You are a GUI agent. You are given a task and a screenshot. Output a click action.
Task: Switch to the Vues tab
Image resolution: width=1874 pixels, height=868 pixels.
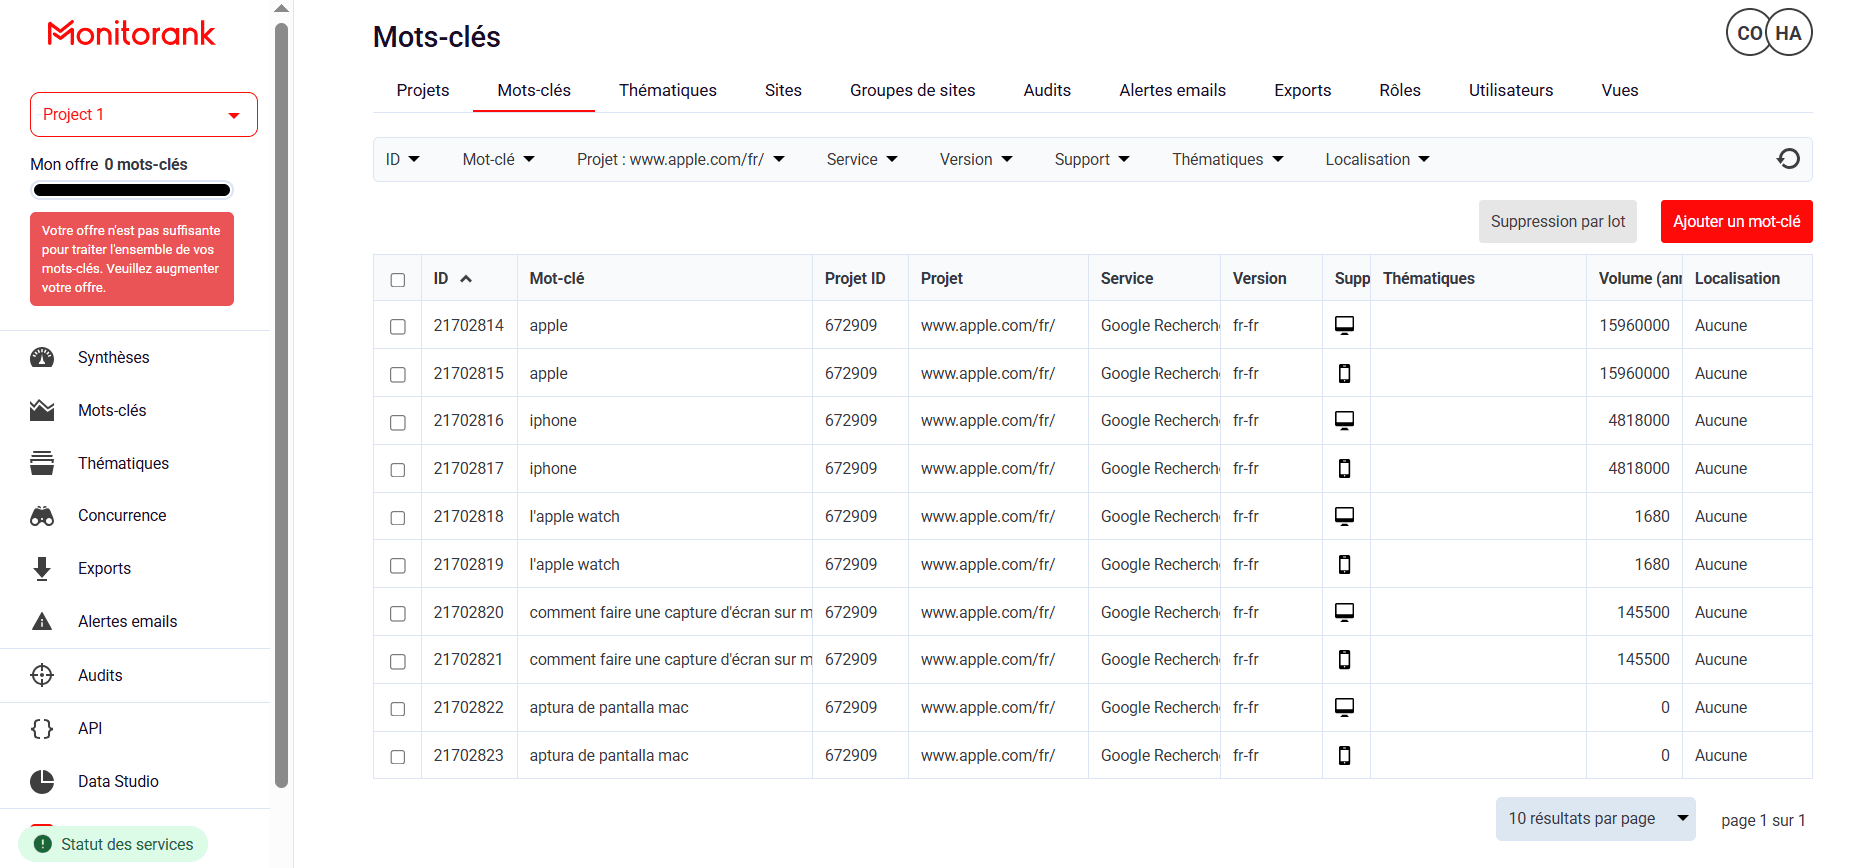click(1620, 90)
